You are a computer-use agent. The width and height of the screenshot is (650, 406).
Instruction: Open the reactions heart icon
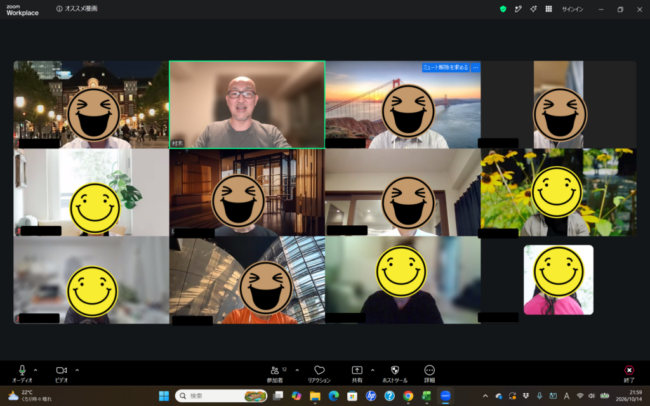tap(319, 374)
